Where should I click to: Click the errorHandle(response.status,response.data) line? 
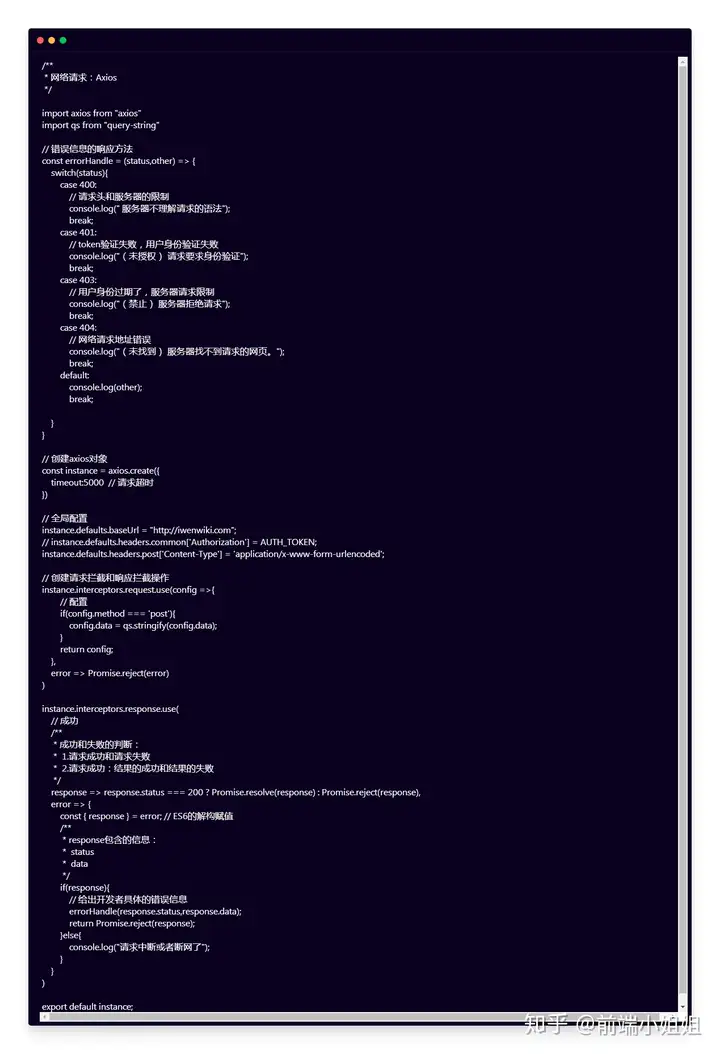click(155, 911)
